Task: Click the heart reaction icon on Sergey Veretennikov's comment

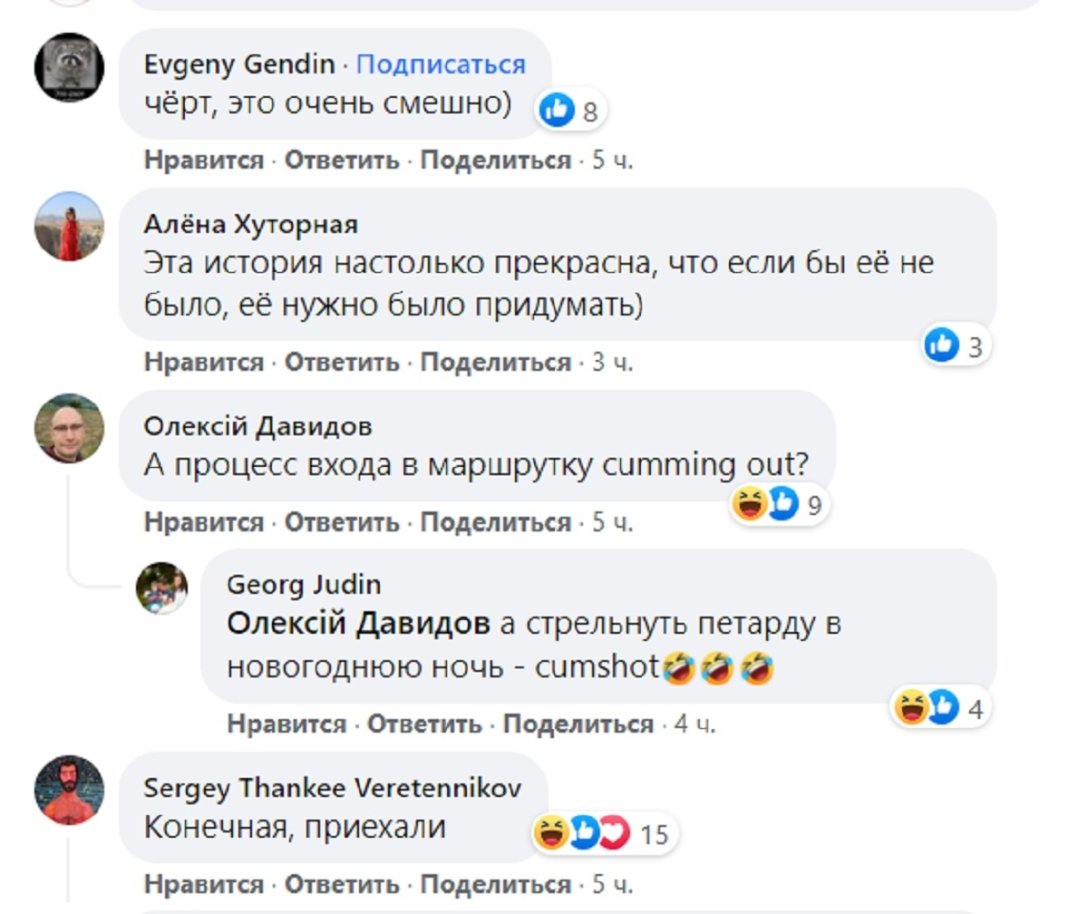Action: tap(612, 829)
